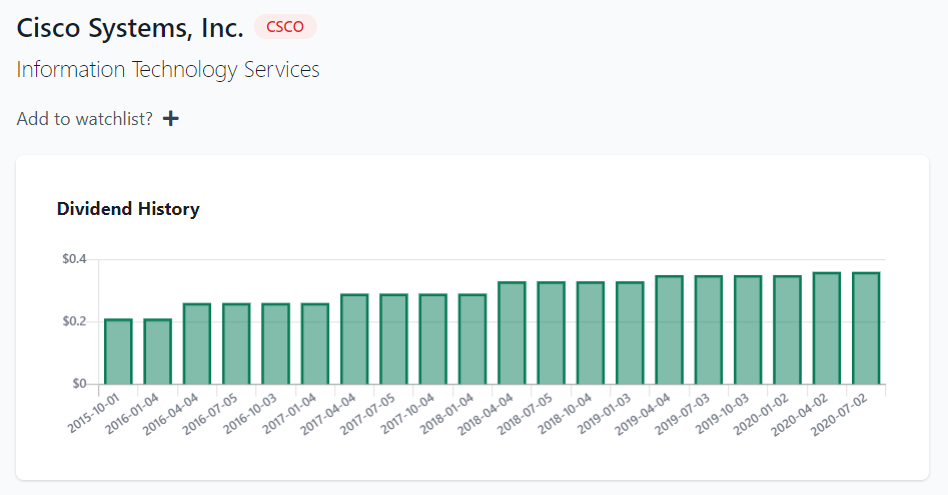Click the 2020-01-02 x-axis date label

click(761, 413)
